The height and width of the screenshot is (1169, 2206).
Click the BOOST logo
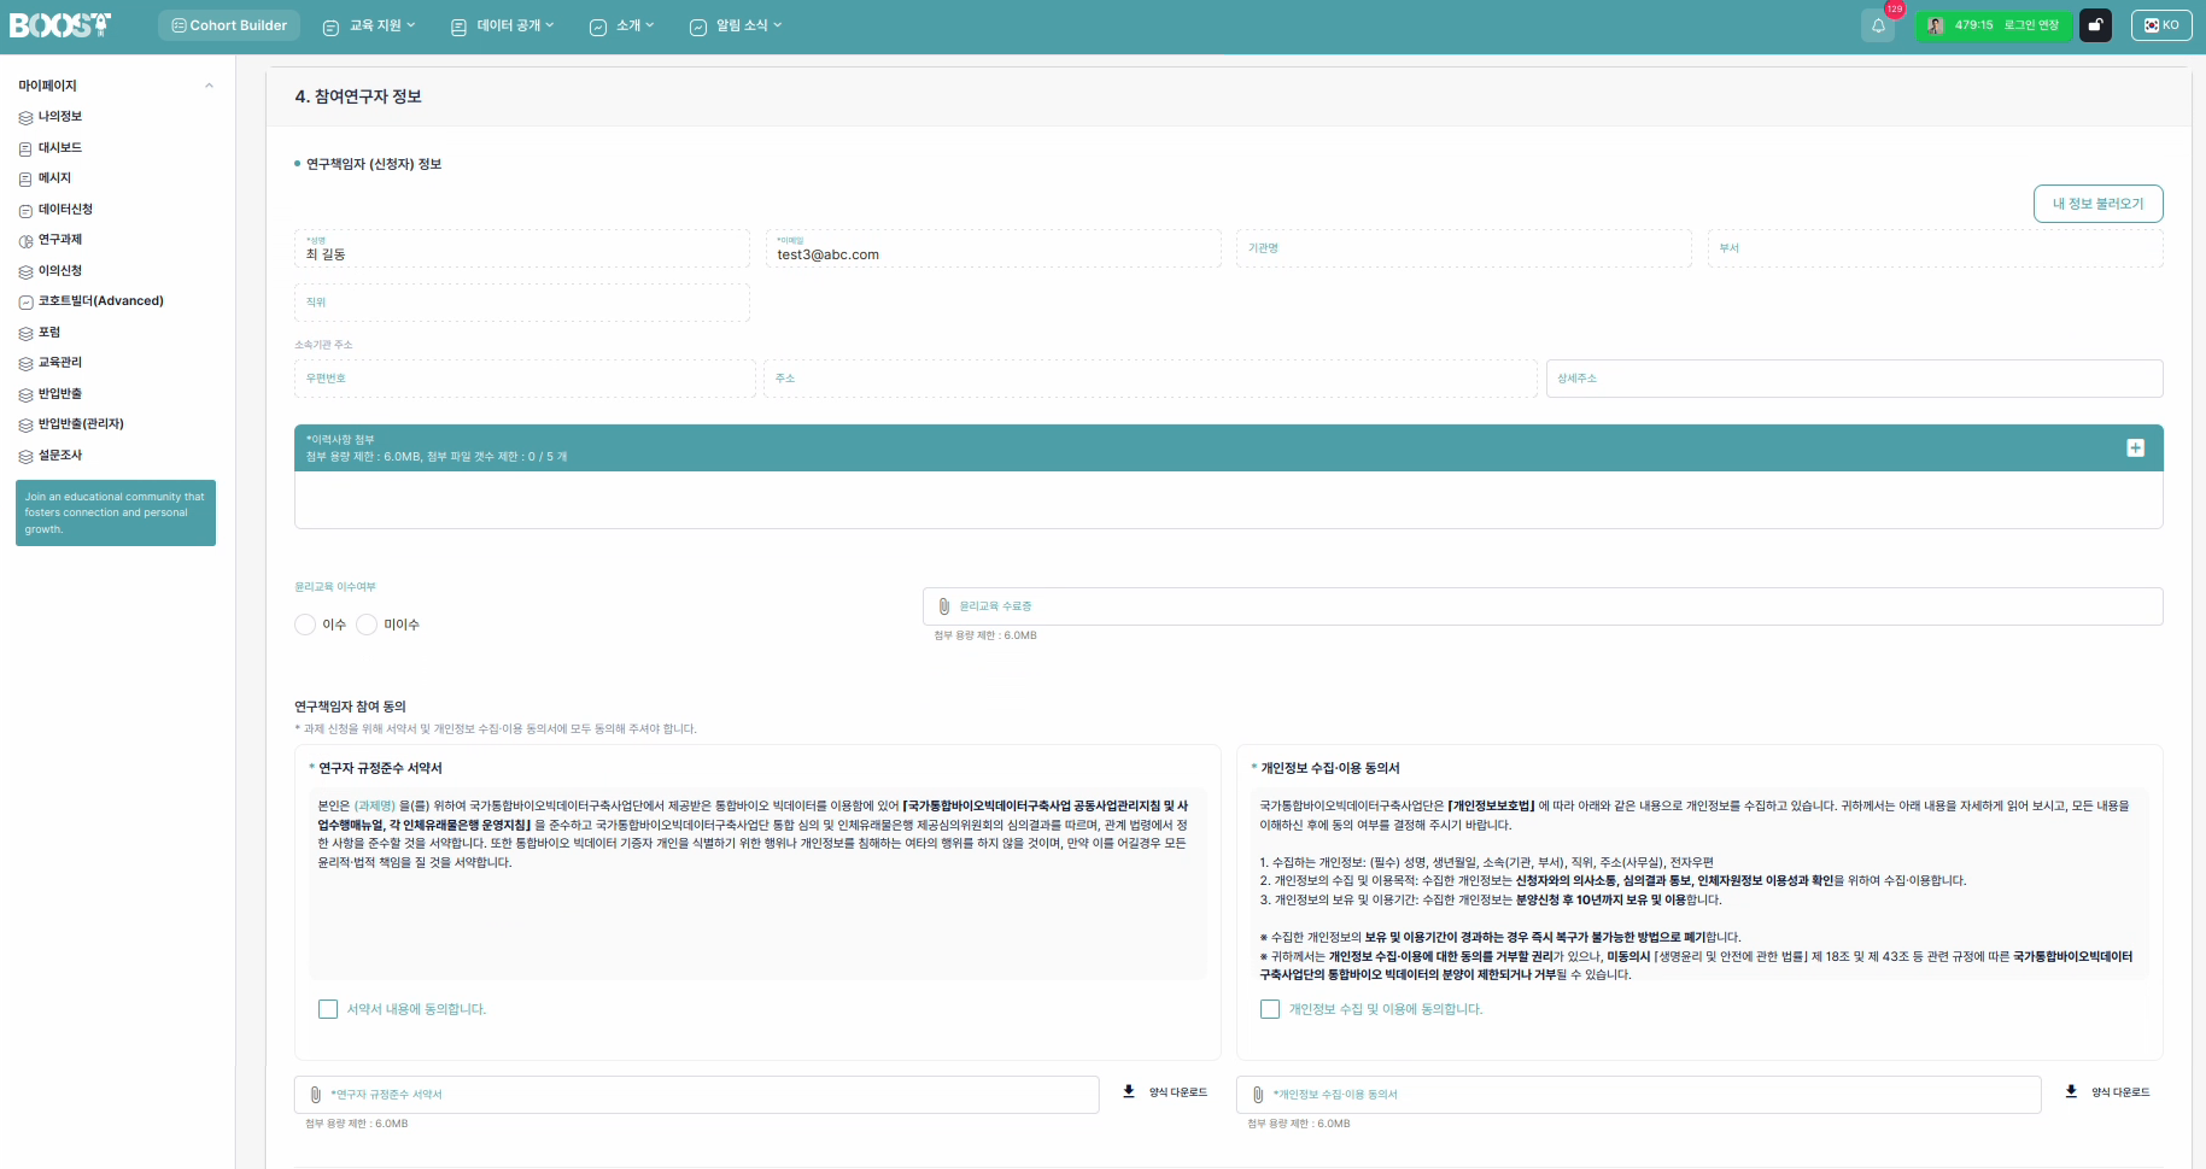(x=60, y=25)
